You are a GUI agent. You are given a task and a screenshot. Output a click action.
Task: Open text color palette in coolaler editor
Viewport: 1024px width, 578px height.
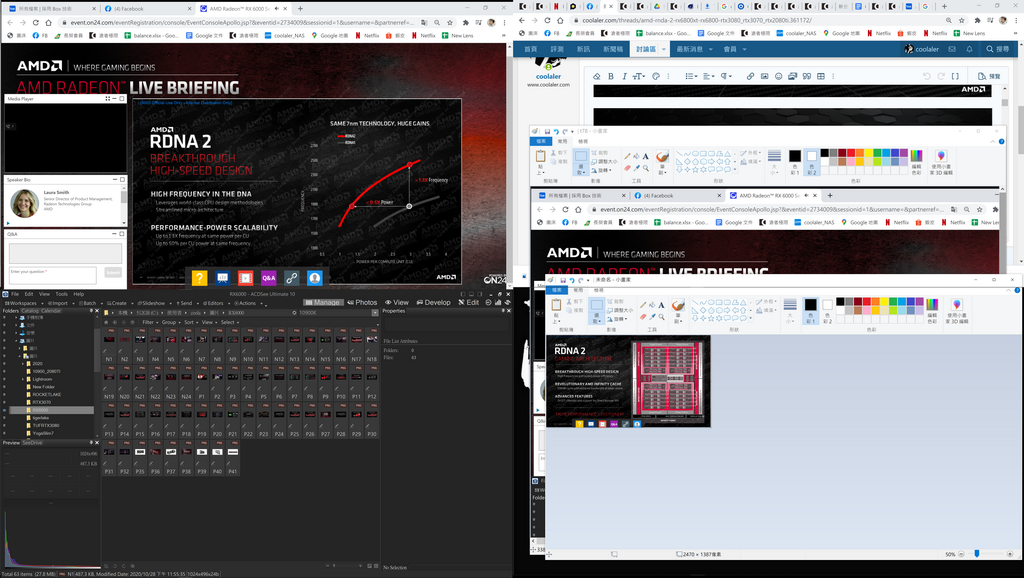click(x=656, y=76)
